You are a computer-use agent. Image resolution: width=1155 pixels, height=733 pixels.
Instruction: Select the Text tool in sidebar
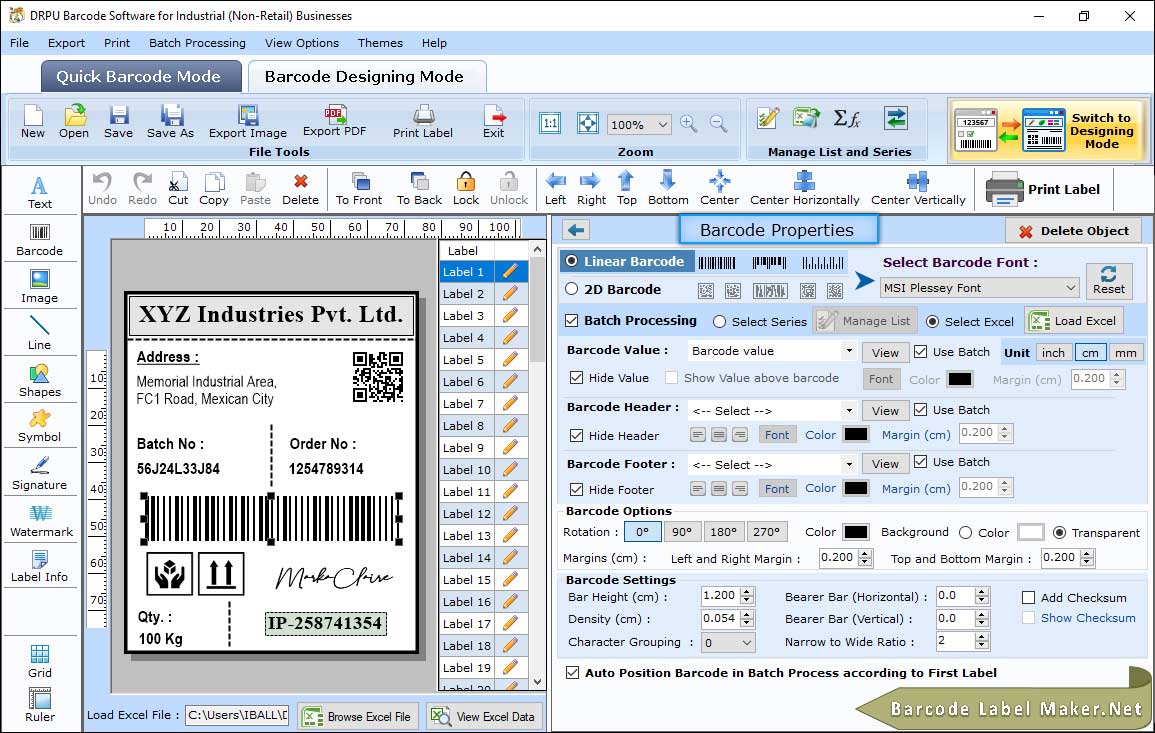tap(40, 193)
